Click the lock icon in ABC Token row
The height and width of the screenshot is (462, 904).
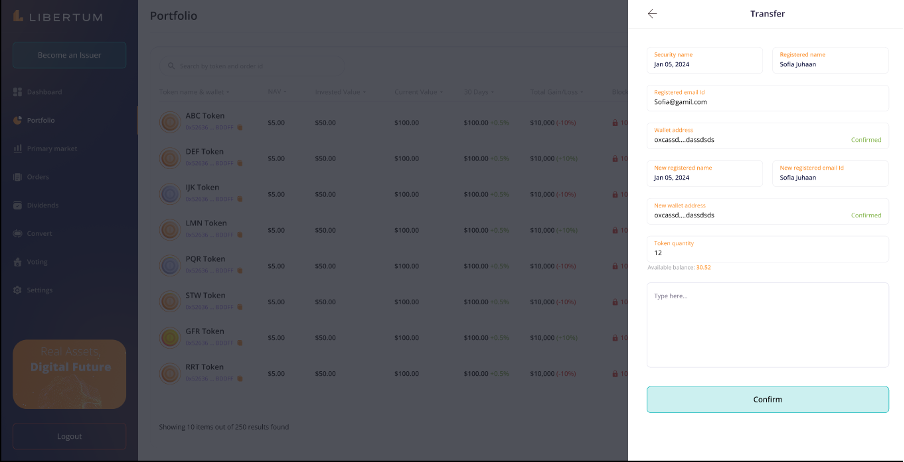click(615, 123)
